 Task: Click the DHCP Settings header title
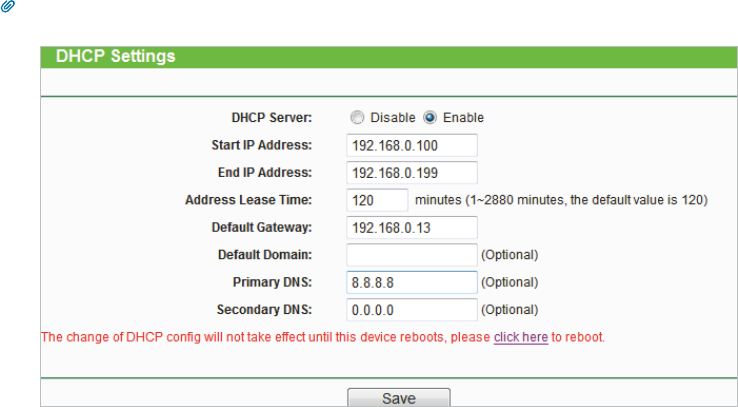115,56
